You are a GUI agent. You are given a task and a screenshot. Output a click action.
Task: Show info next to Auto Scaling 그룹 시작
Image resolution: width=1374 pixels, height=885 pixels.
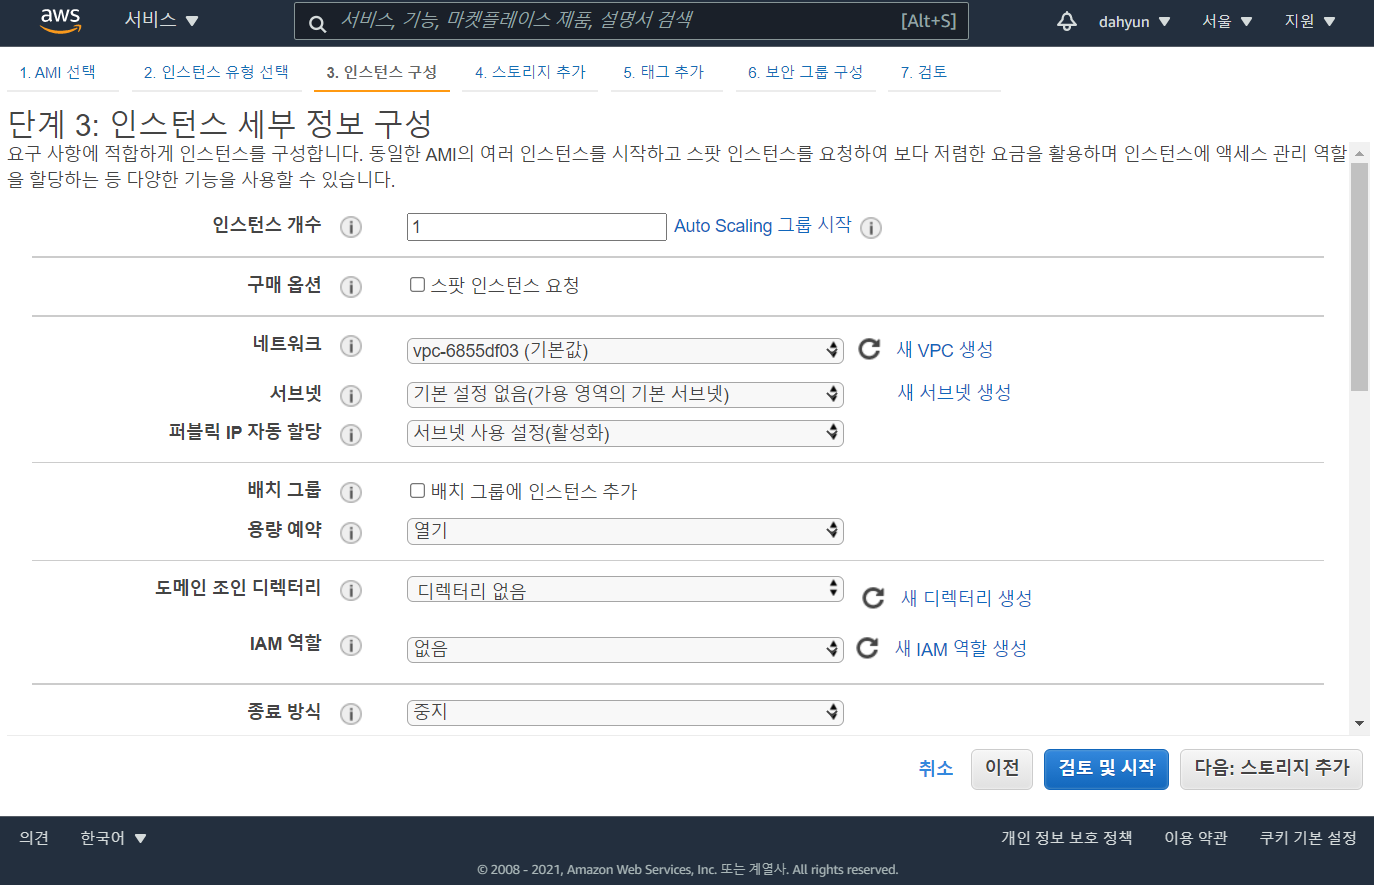[871, 228]
